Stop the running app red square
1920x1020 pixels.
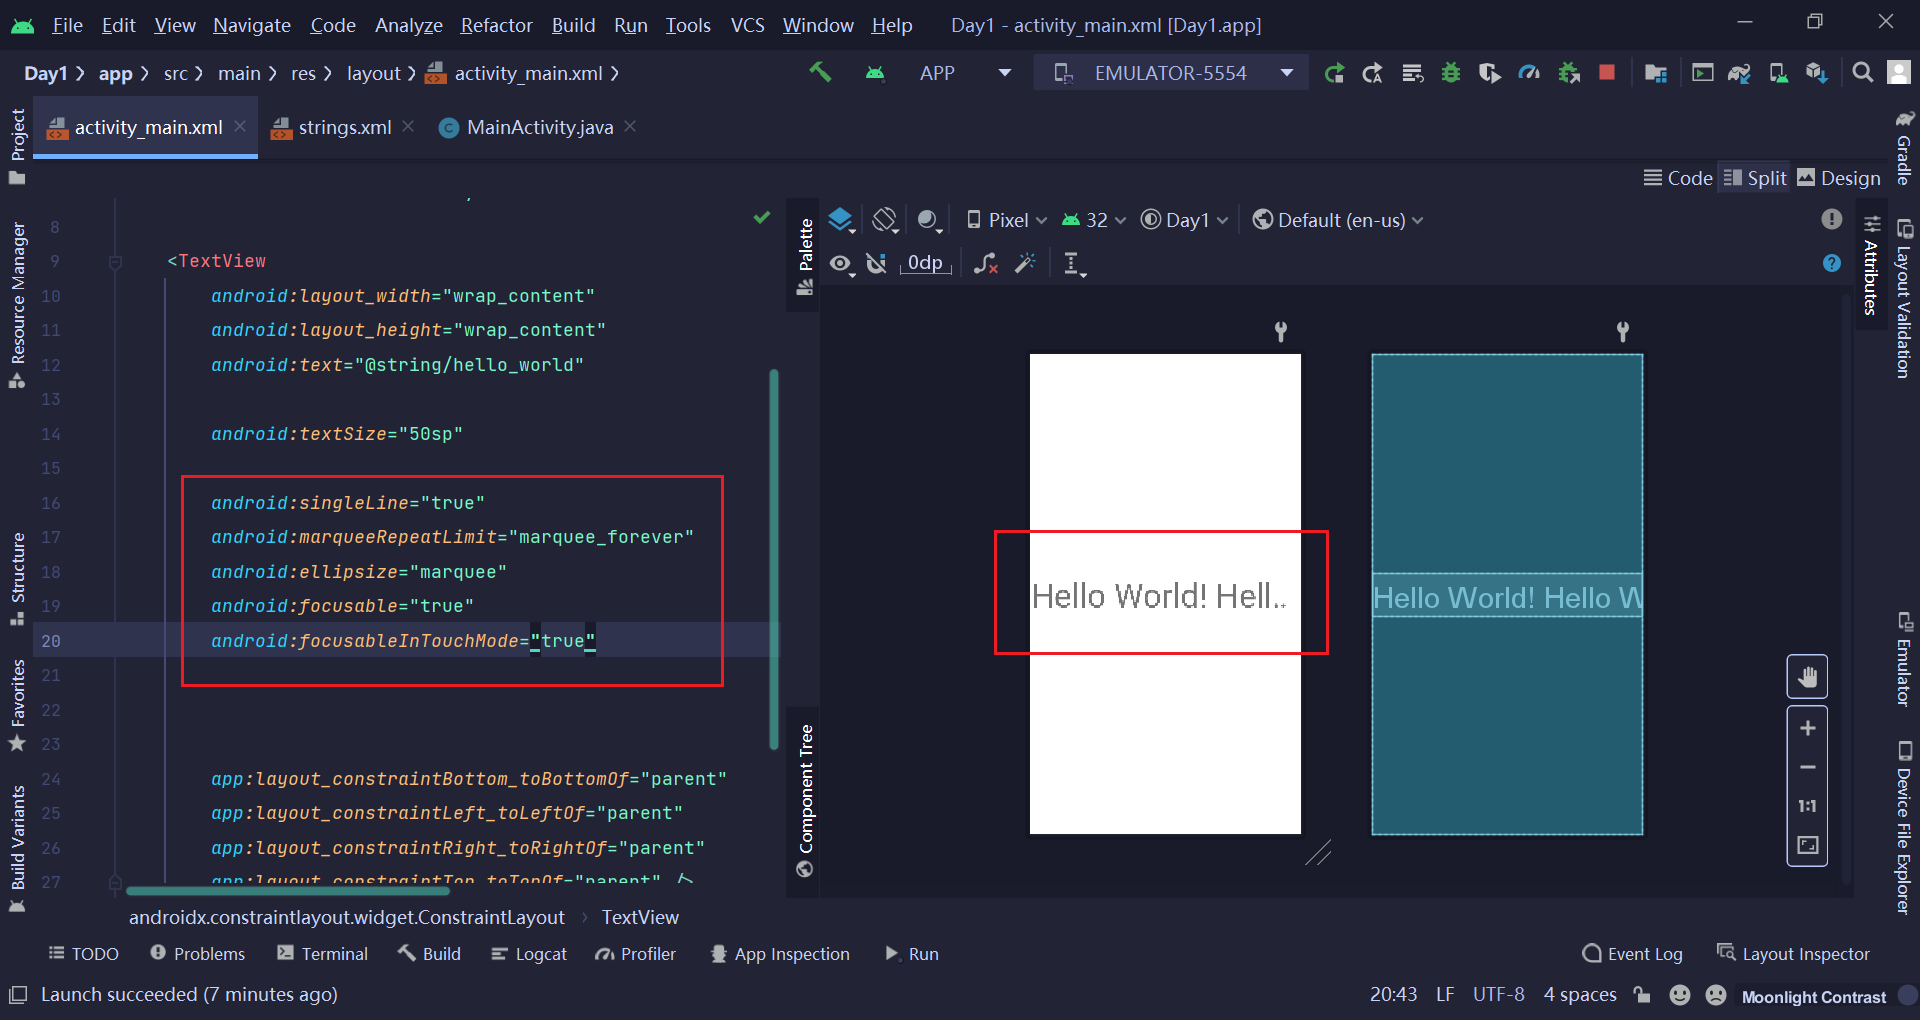[1607, 72]
